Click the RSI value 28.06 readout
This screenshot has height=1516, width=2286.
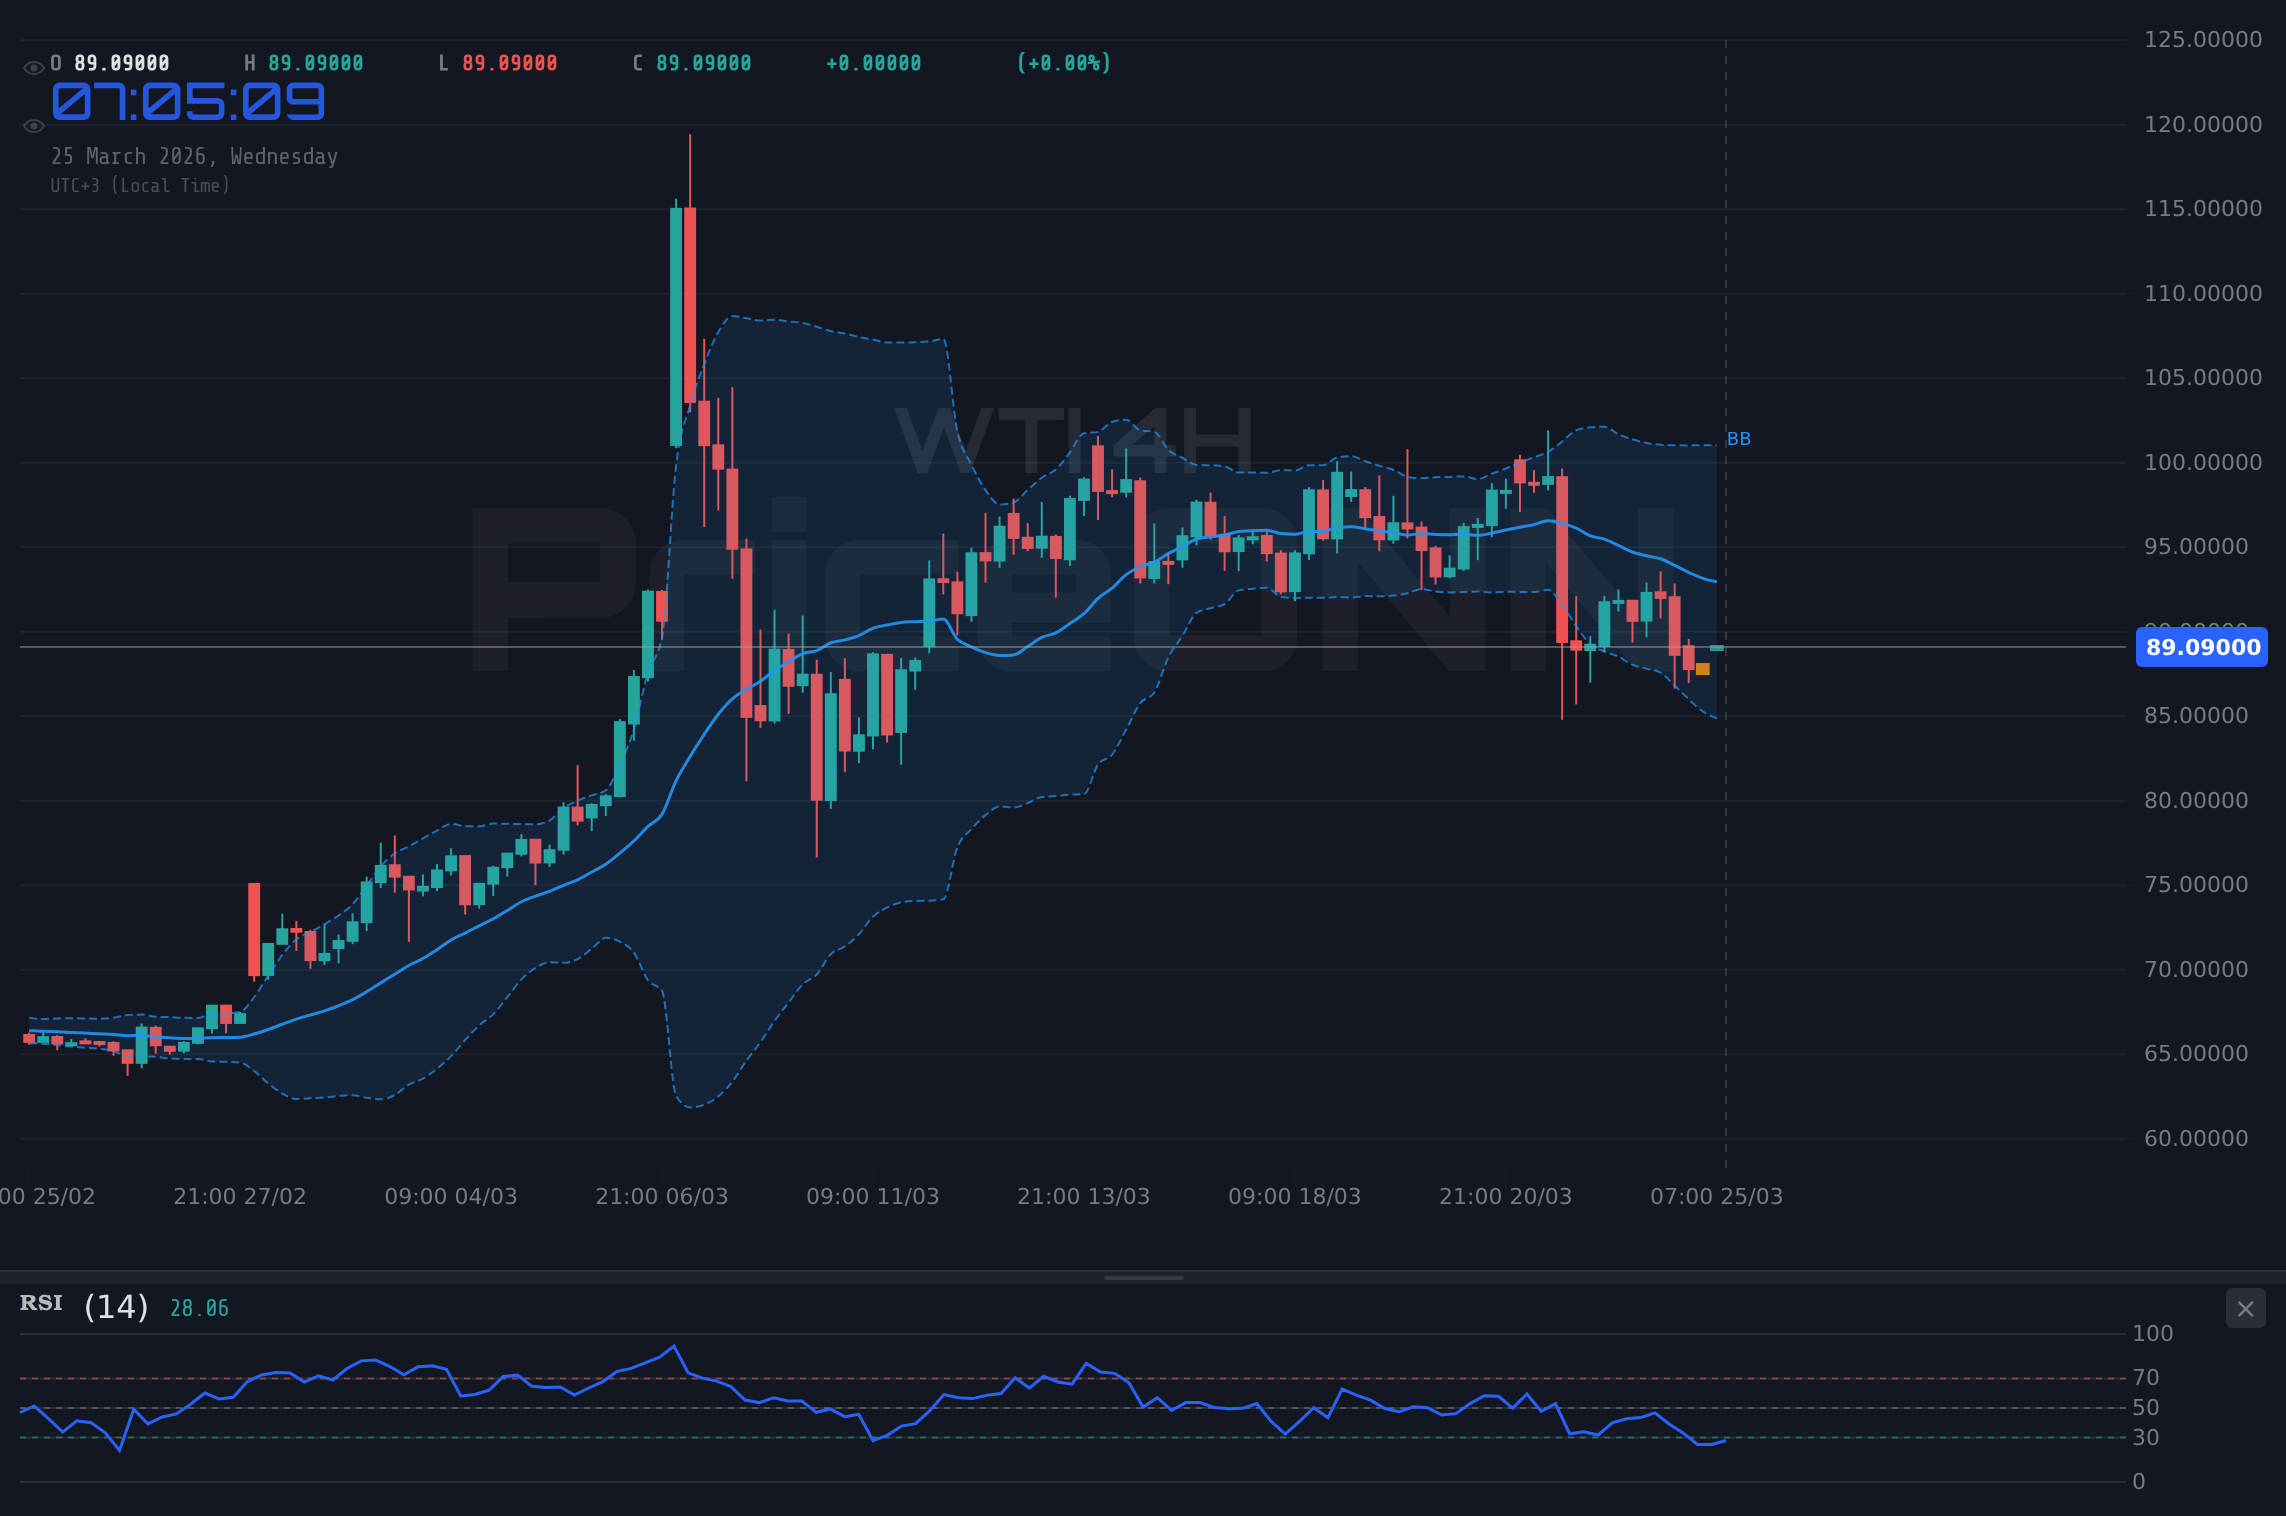tap(198, 1306)
